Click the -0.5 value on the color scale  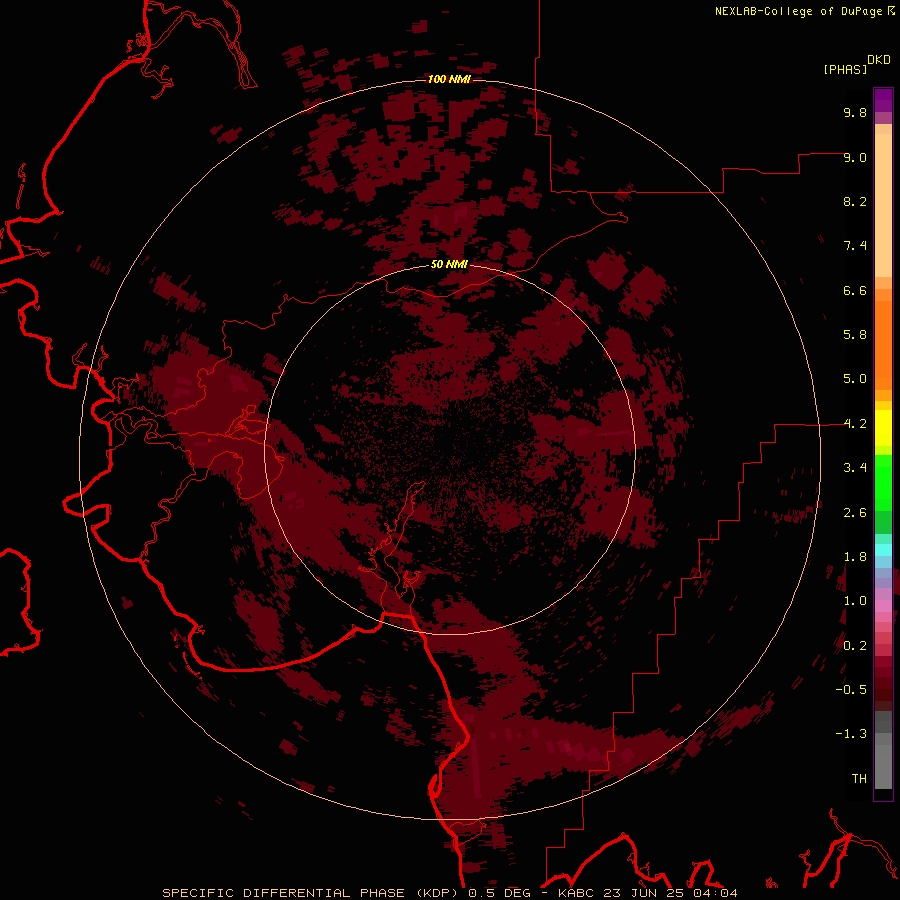tap(851, 690)
